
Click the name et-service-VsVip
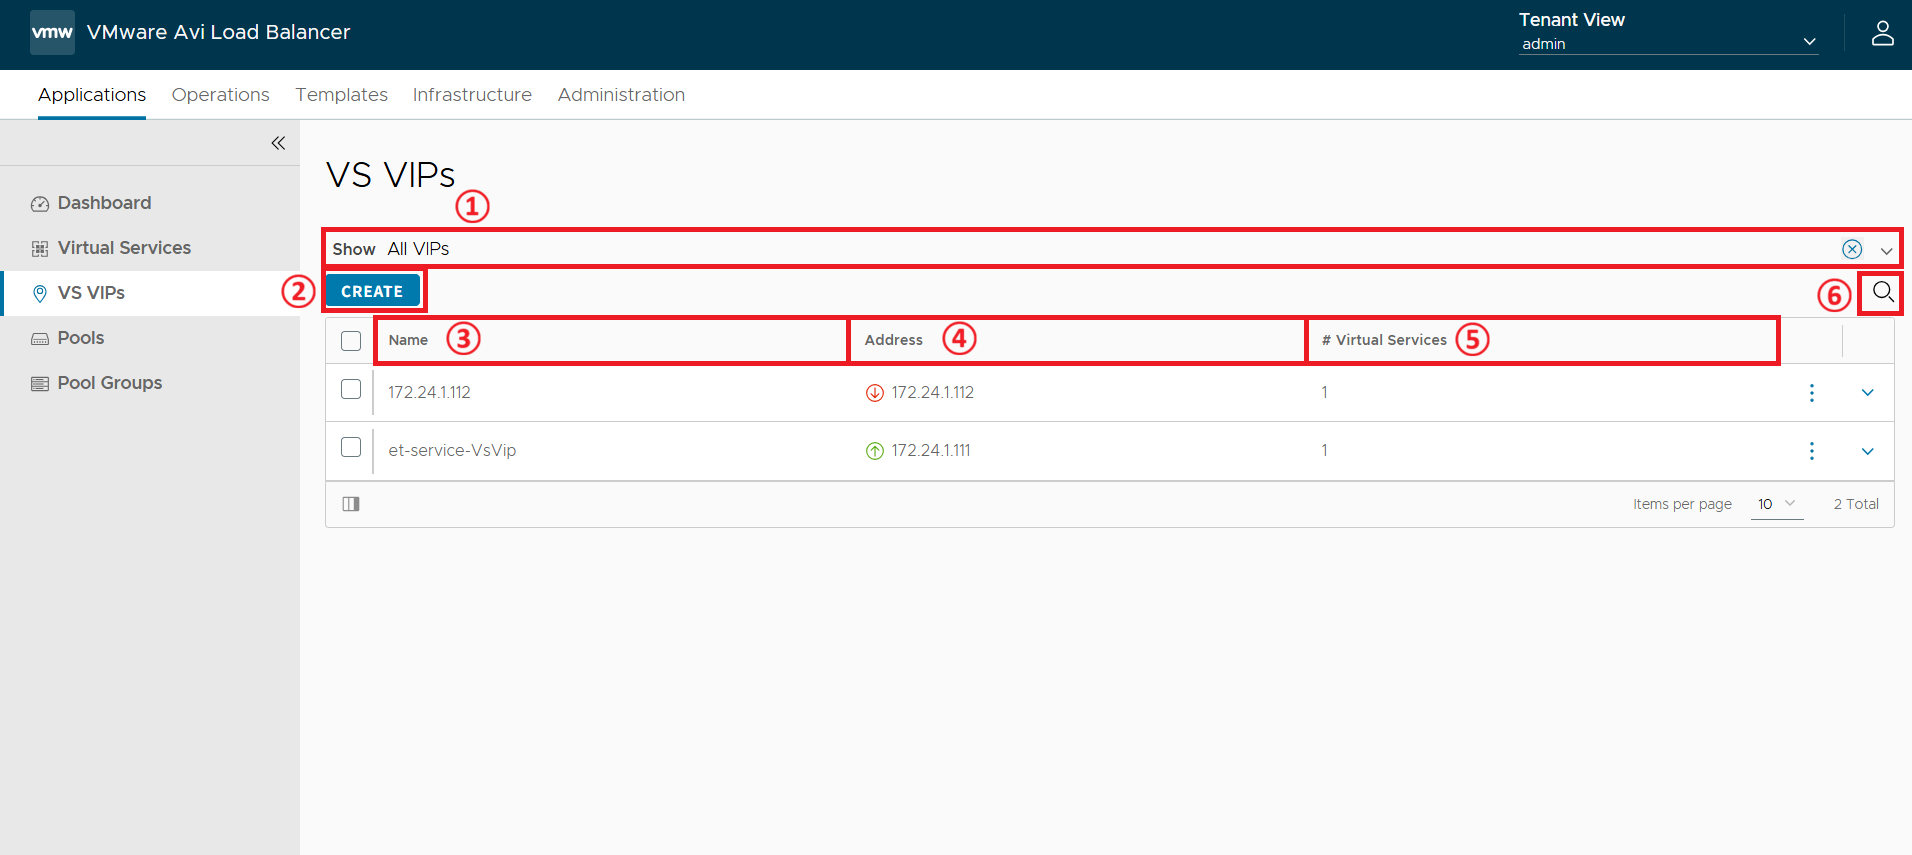point(452,450)
